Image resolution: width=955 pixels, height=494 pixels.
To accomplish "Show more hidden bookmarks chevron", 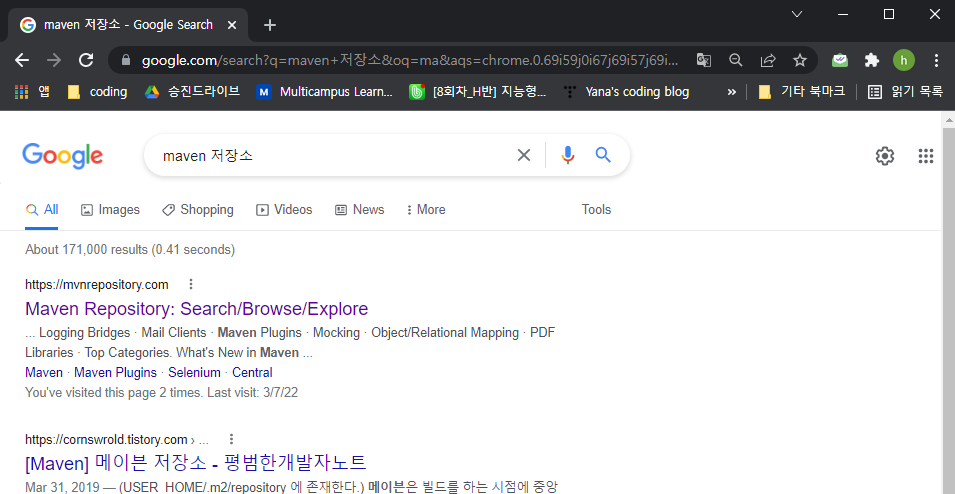I will tap(731, 92).
